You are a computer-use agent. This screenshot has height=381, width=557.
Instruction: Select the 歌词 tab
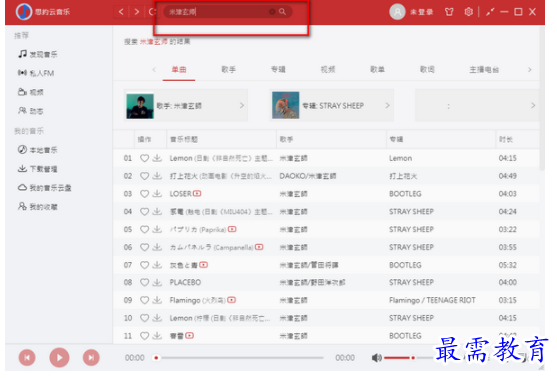427,70
